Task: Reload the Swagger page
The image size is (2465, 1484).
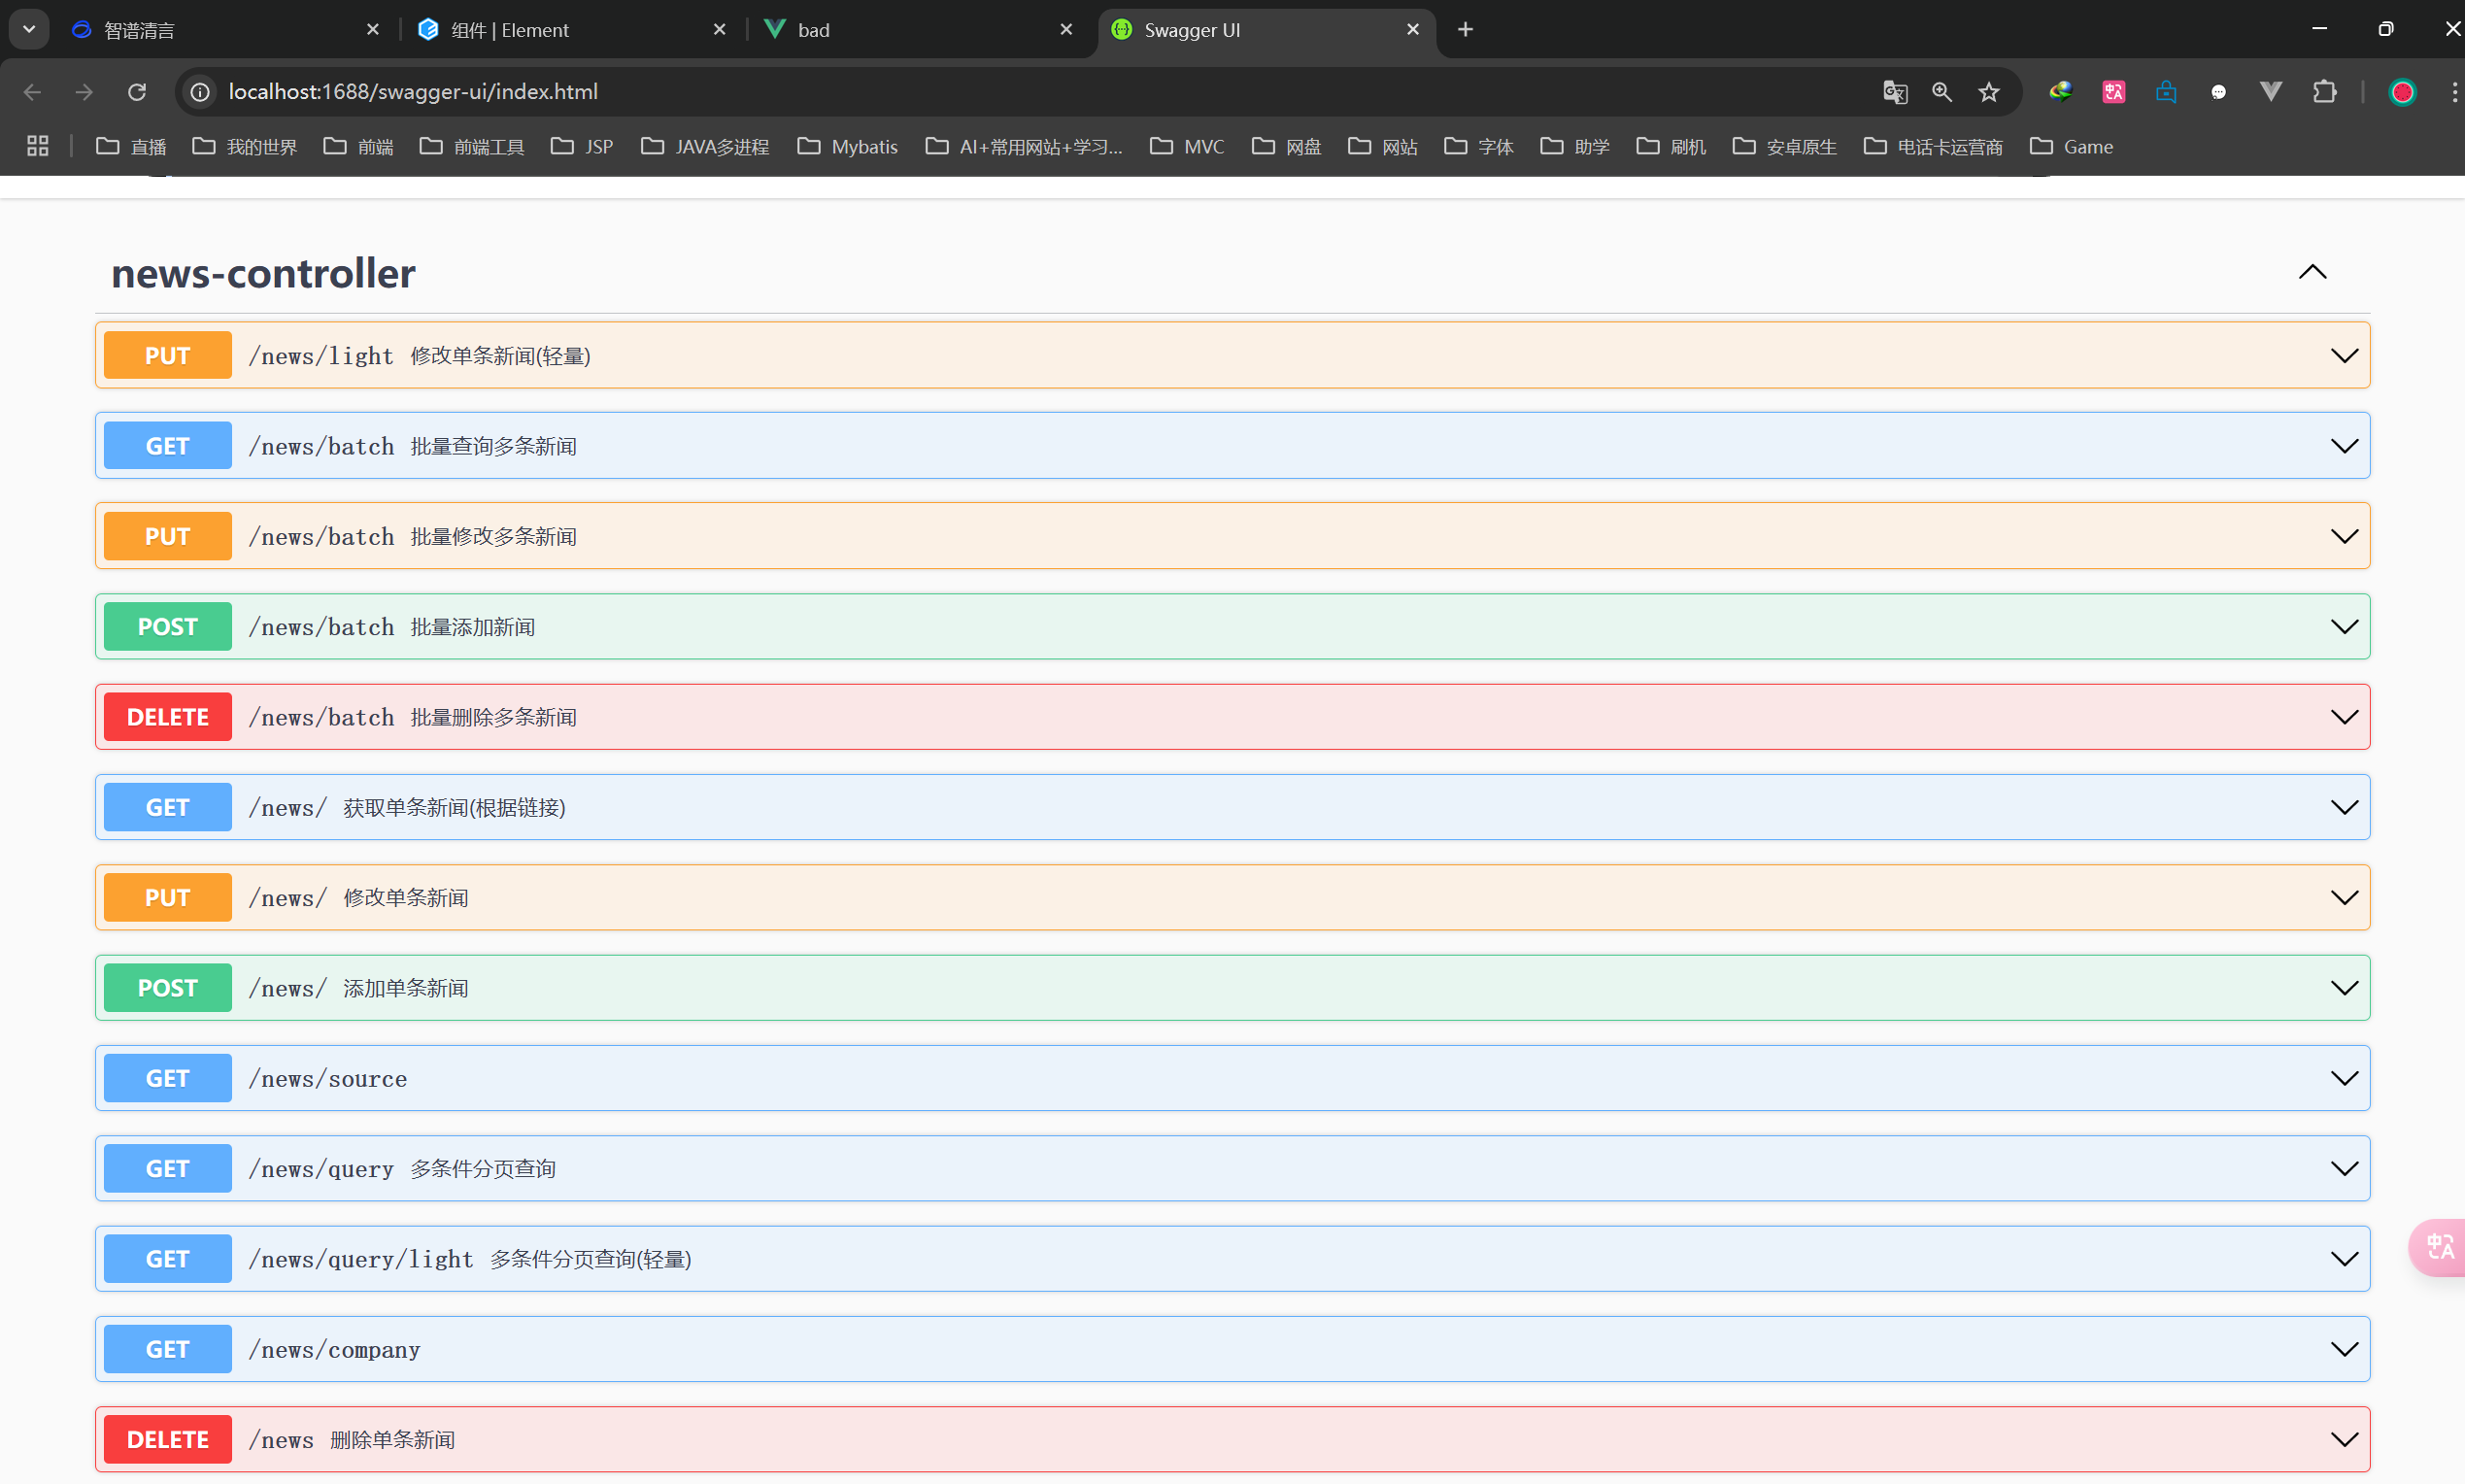Action: 137,92
